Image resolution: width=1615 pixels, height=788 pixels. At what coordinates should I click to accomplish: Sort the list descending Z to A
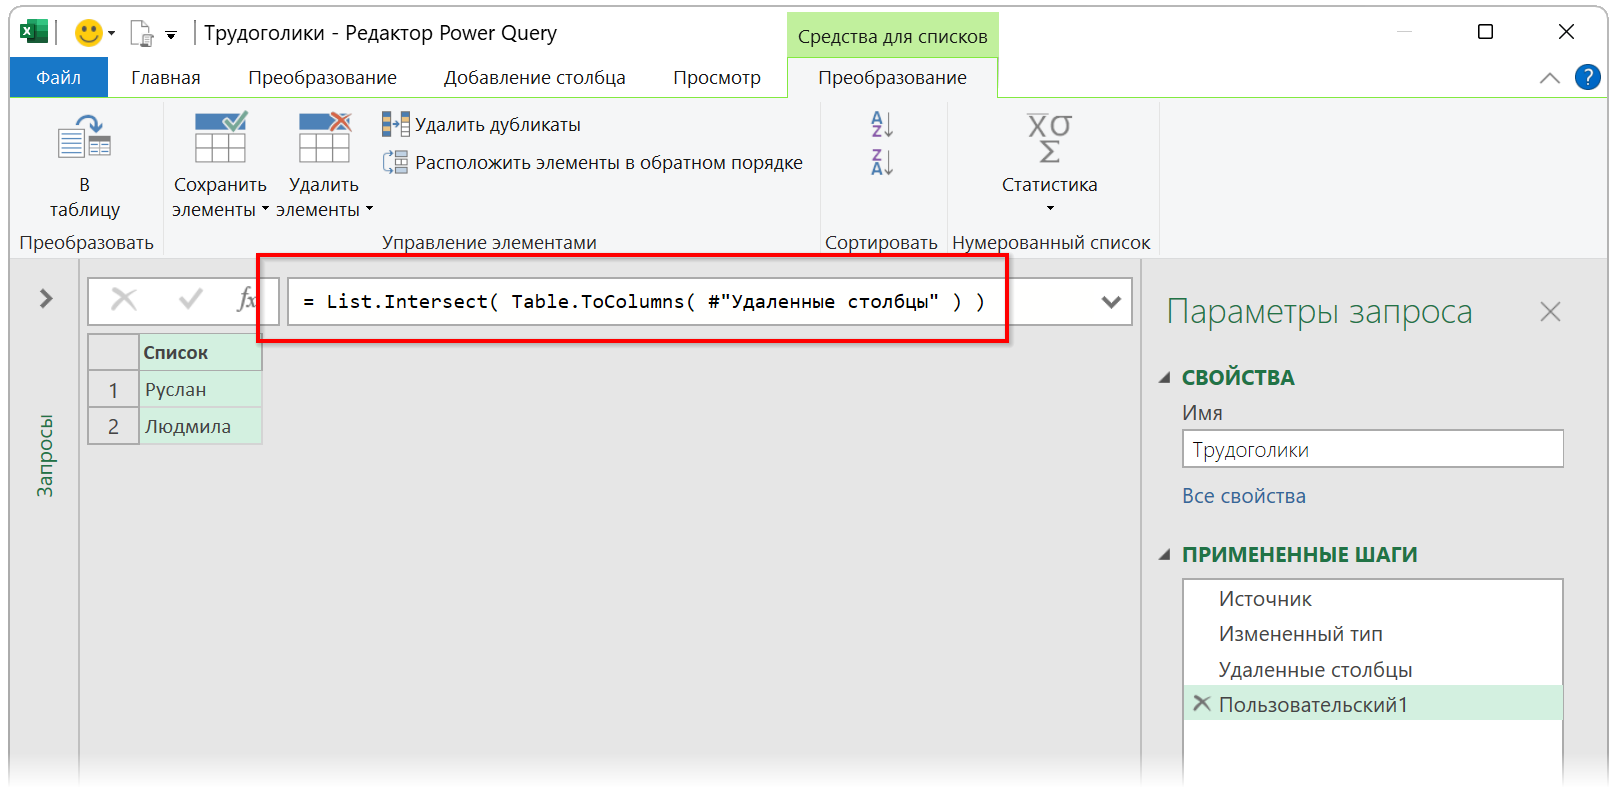(881, 162)
